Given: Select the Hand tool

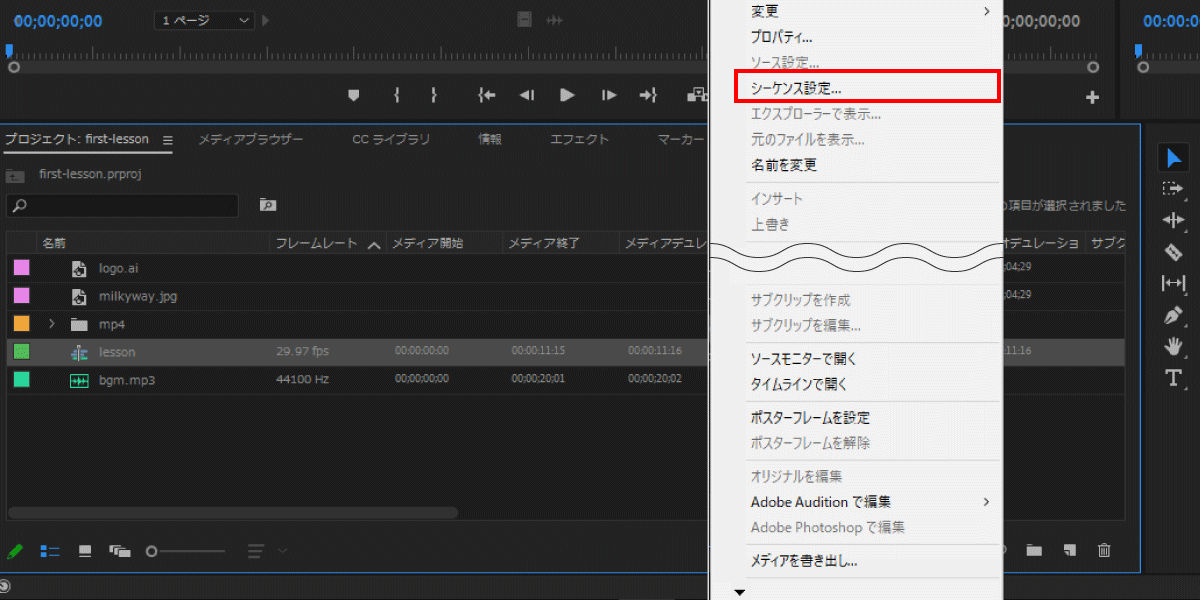Looking at the screenshot, I should coord(1173,346).
